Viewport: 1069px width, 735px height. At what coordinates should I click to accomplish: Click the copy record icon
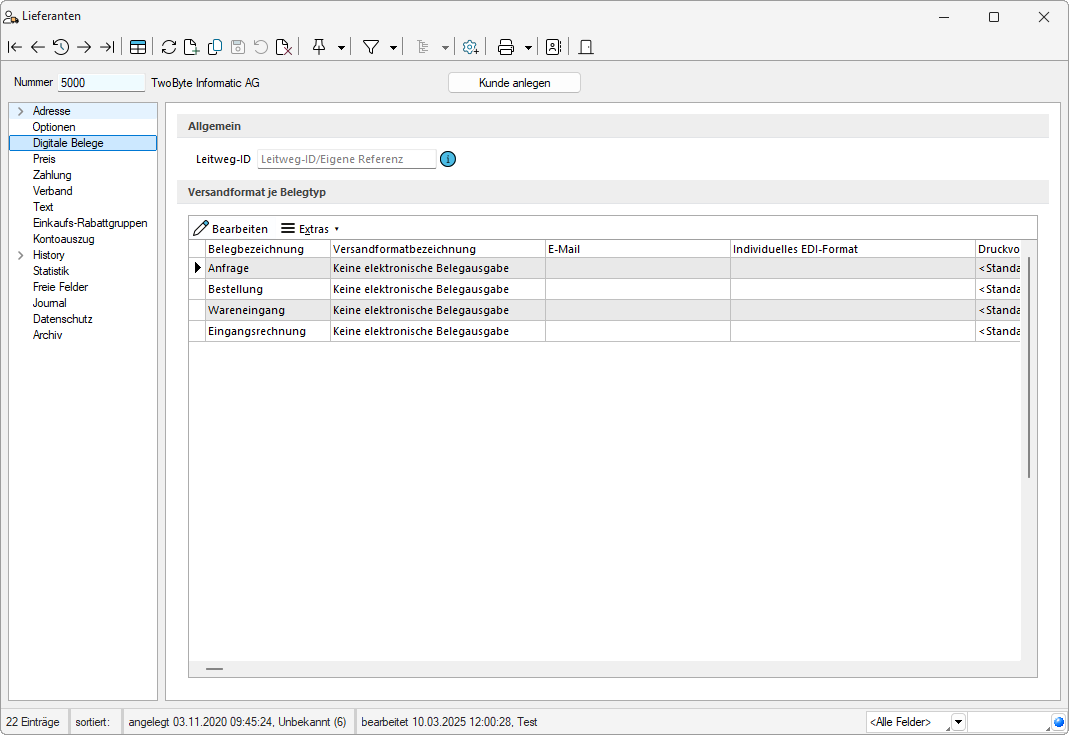(x=215, y=47)
